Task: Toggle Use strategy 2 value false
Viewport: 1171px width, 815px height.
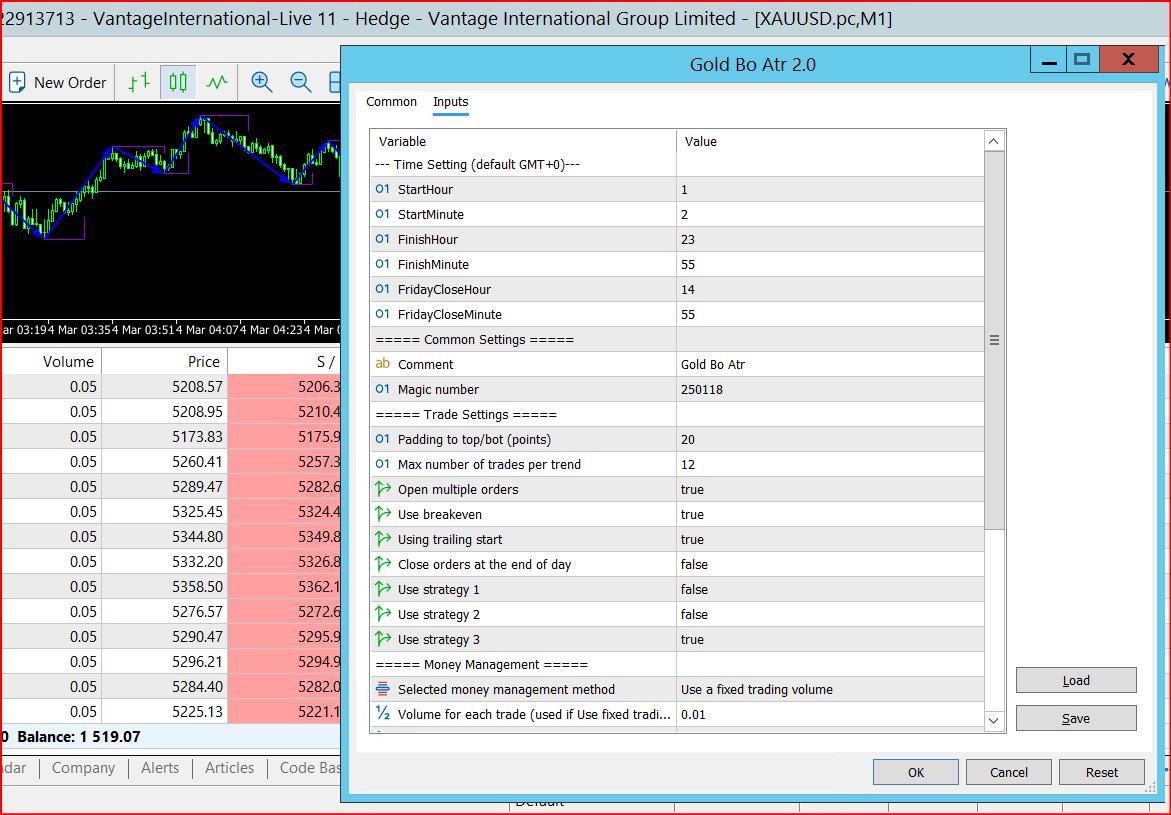Action: coord(830,615)
